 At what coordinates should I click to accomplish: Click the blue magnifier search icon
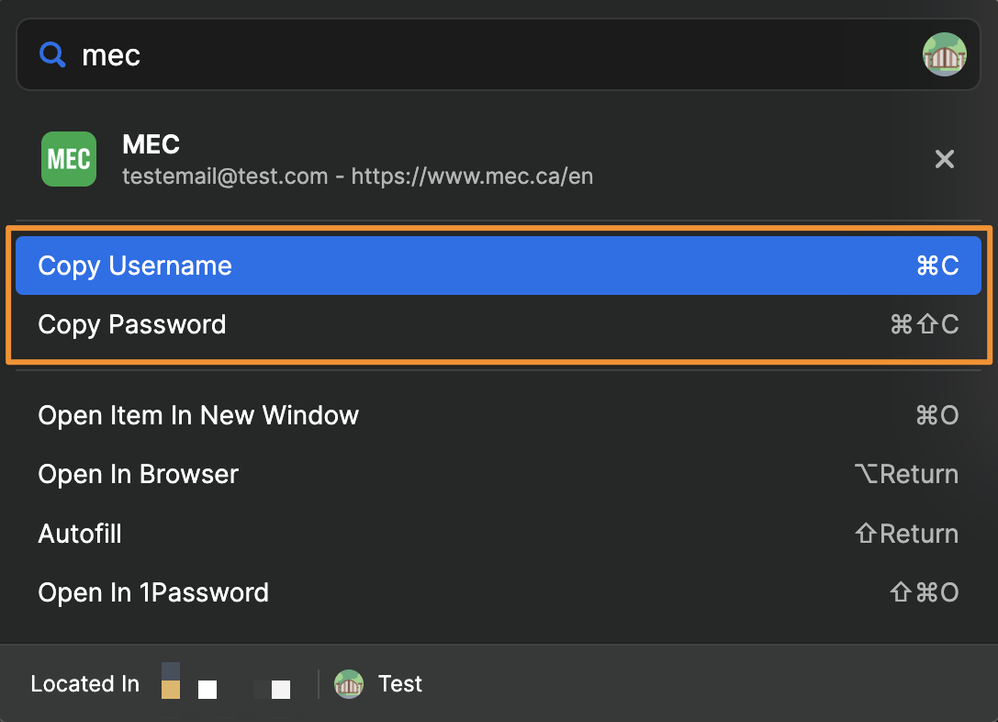(x=52, y=55)
